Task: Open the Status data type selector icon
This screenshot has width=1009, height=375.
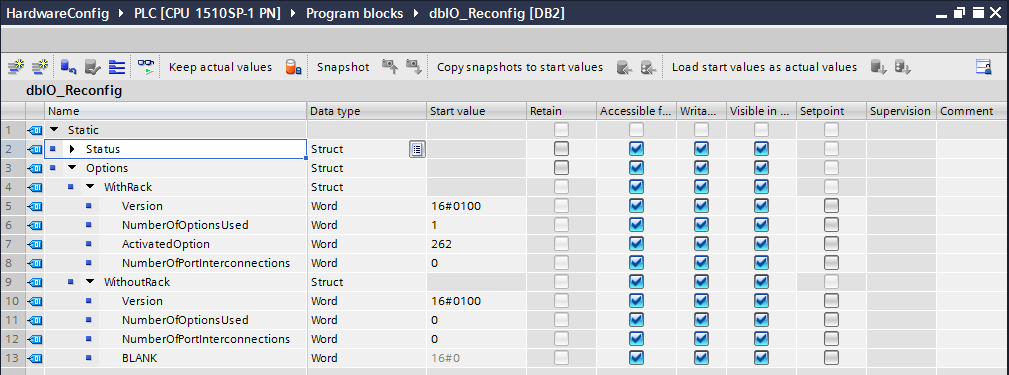Action: coord(417,149)
